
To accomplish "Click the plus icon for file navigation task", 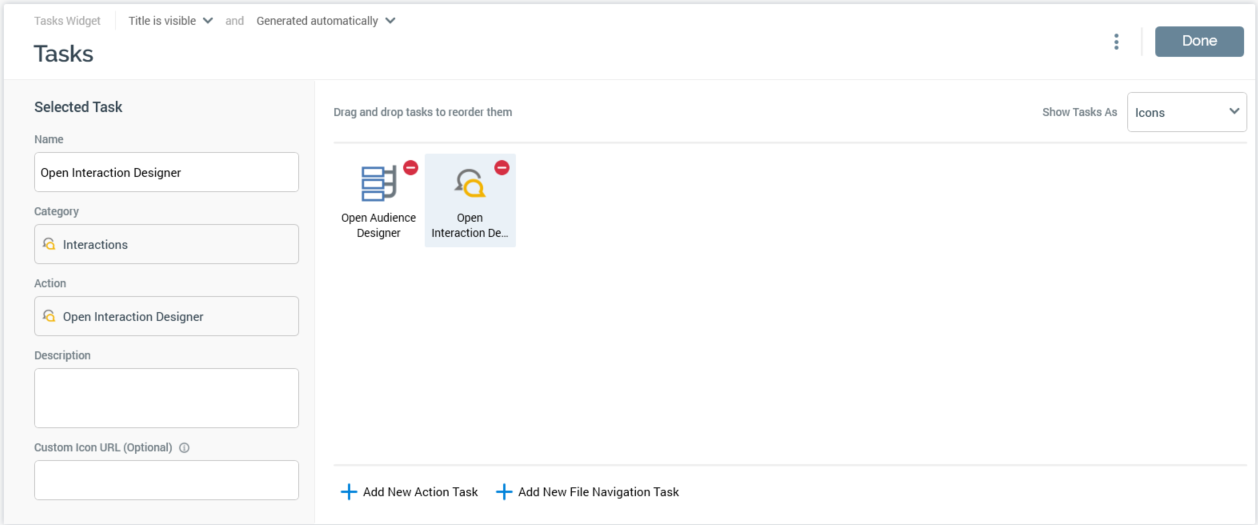I will pos(504,492).
